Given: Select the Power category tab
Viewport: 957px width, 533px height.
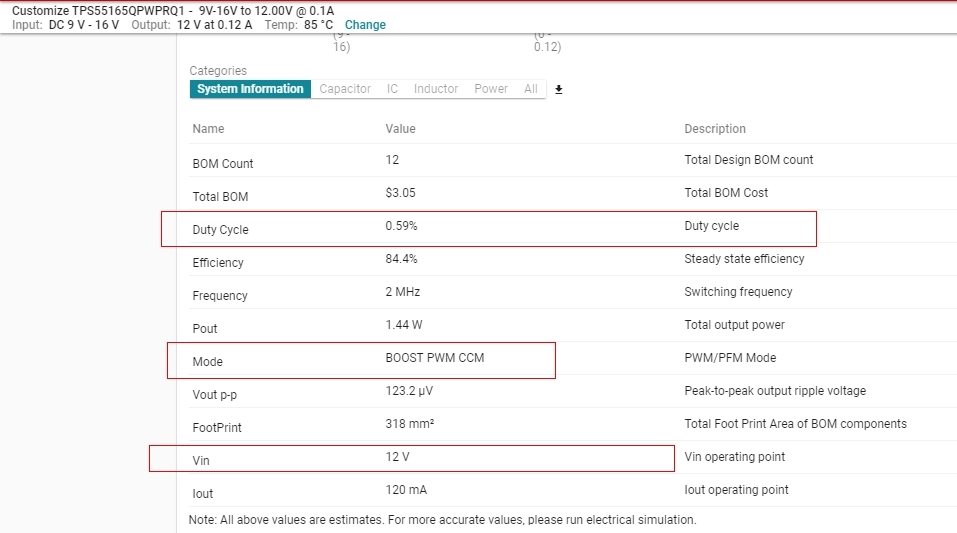Looking at the screenshot, I should pos(491,89).
